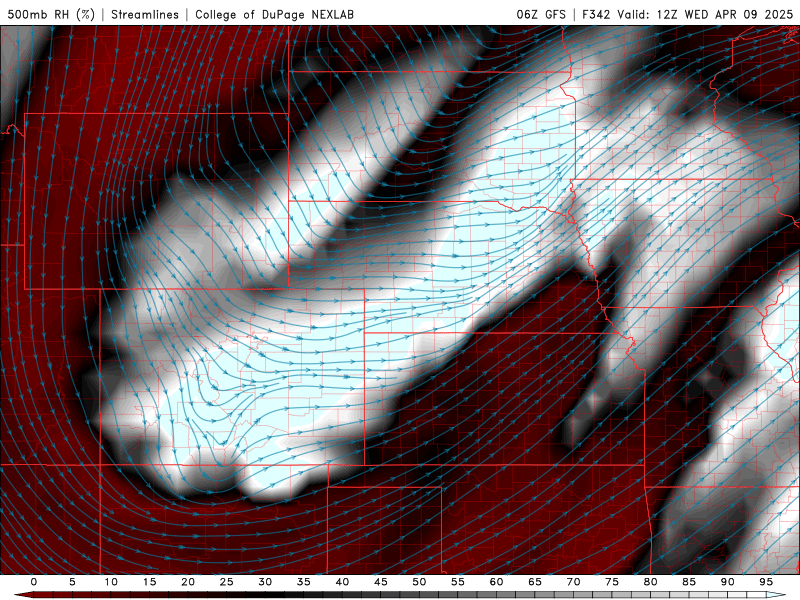Click the '5' value on the color scale
The height and width of the screenshot is (600, 800).
(x=72, y=582)
